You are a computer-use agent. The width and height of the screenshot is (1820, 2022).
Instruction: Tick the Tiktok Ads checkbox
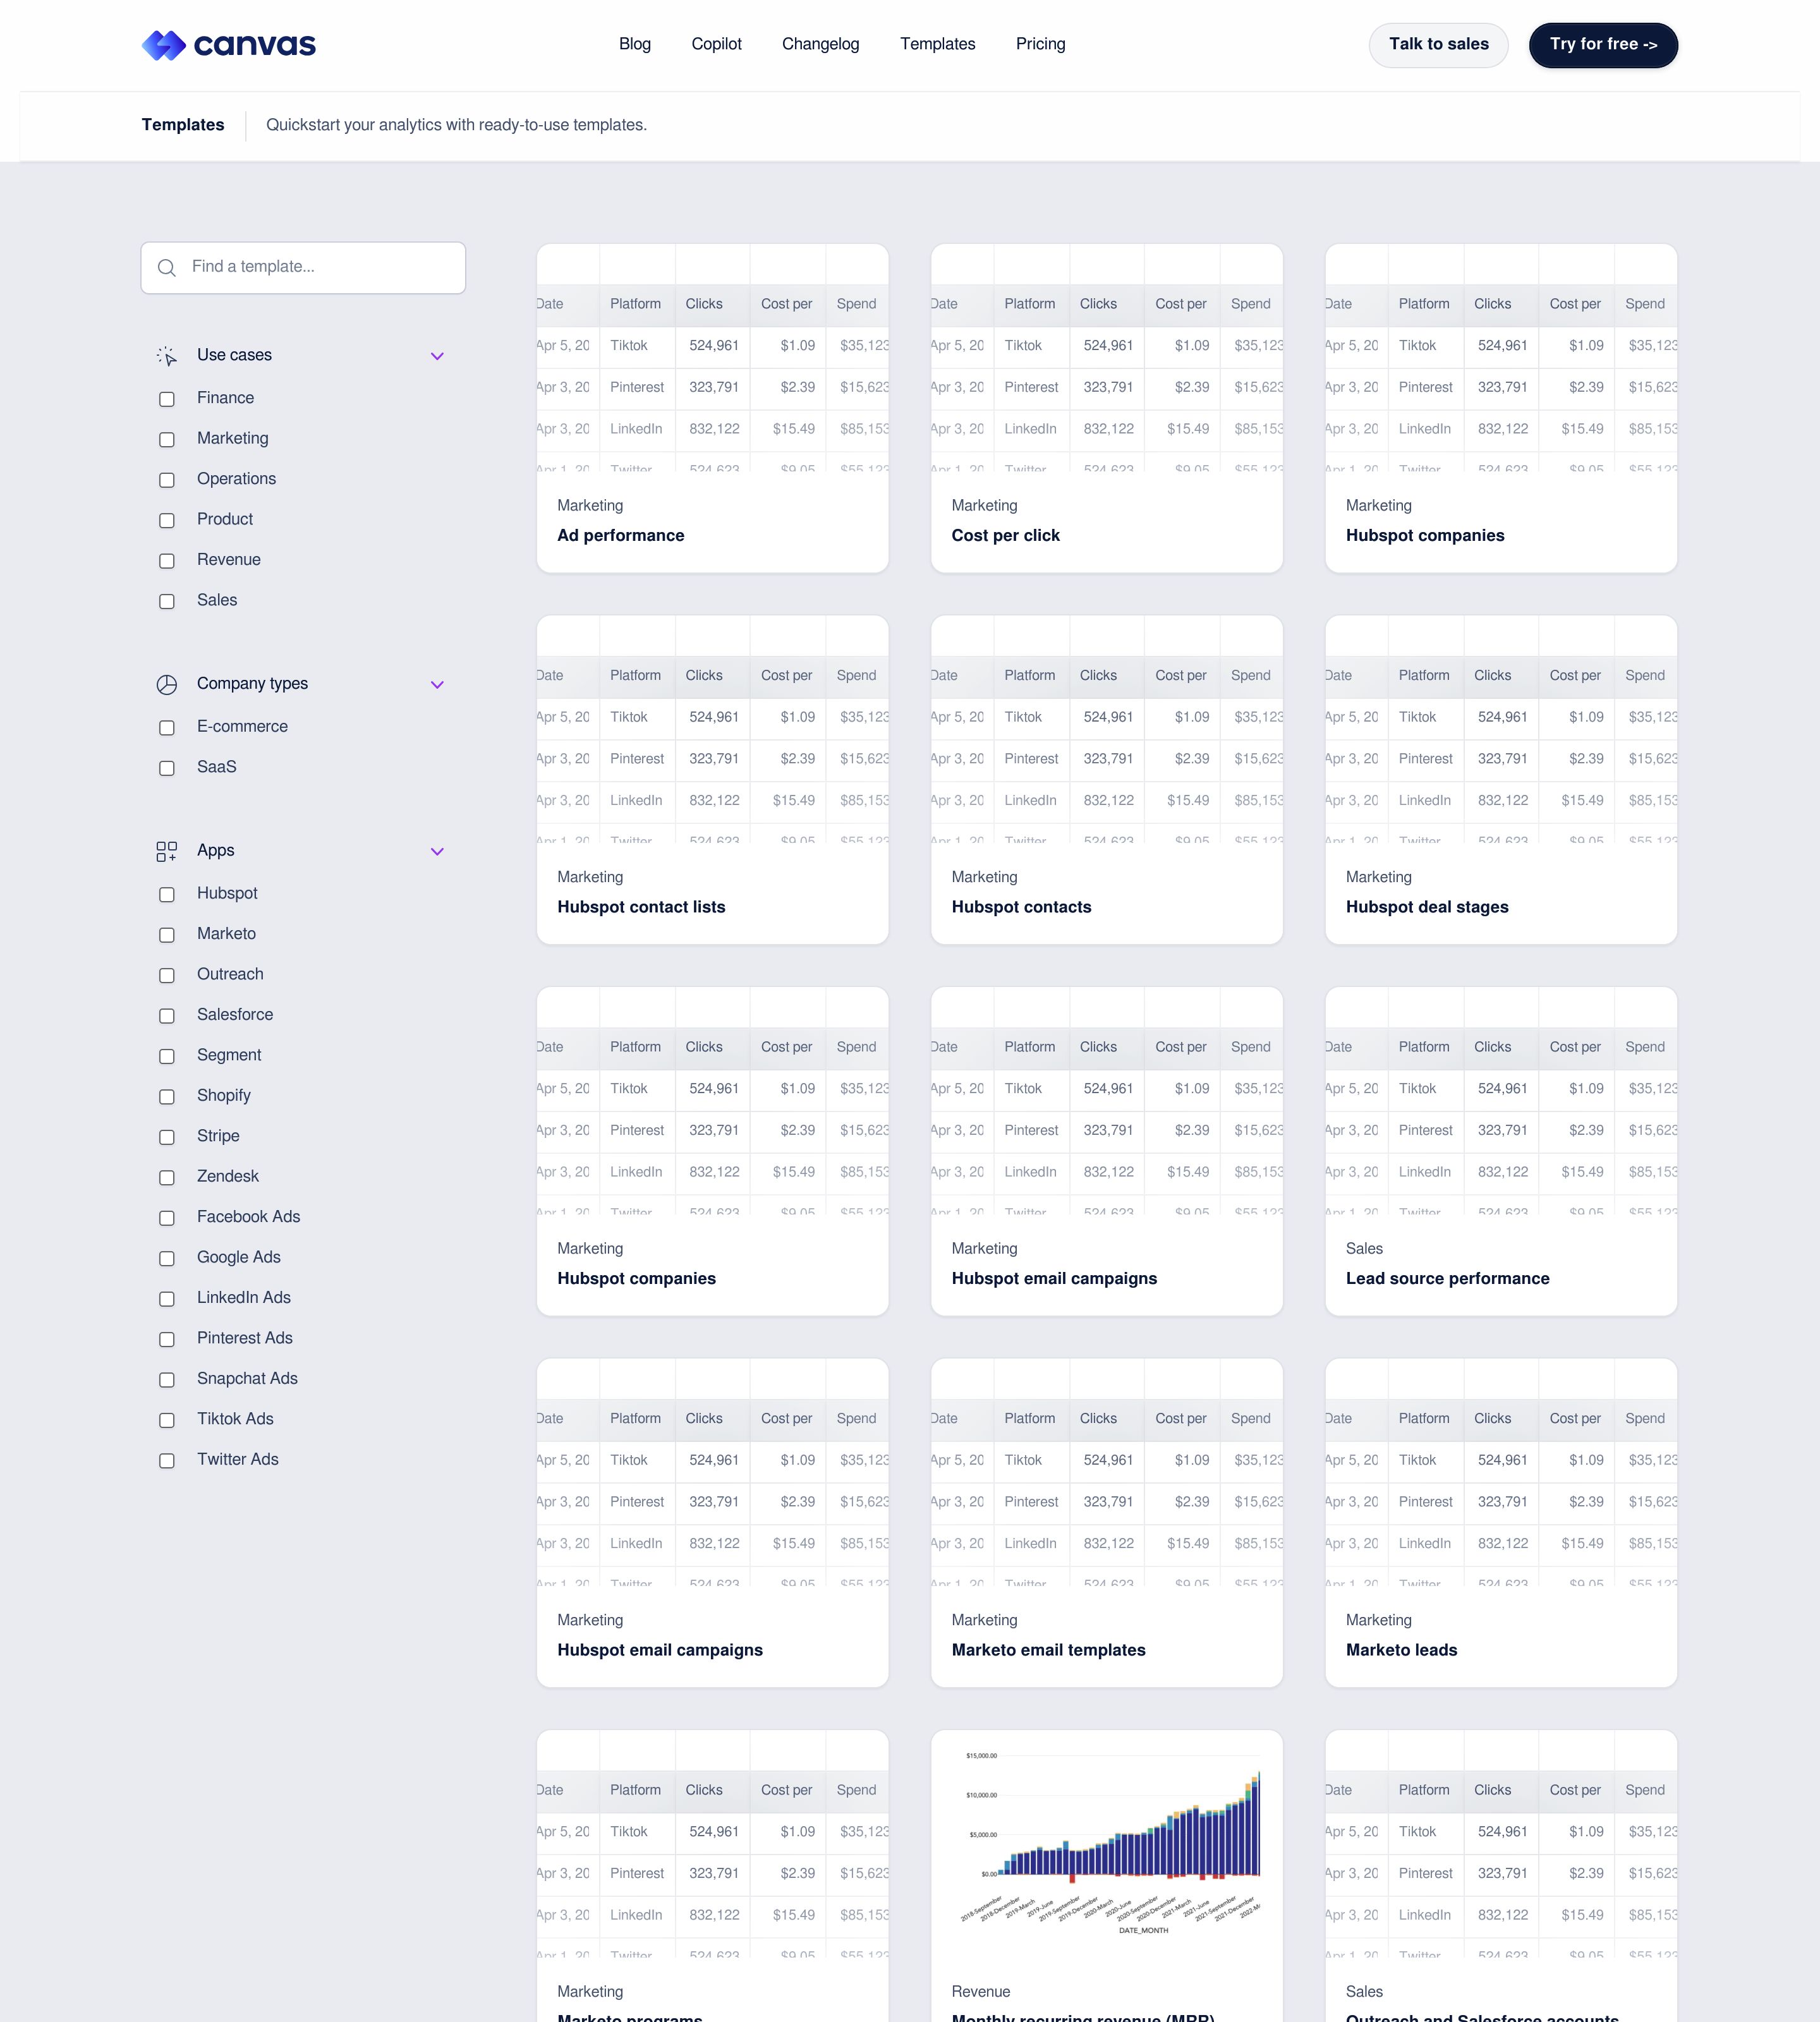coord(167,1420)
